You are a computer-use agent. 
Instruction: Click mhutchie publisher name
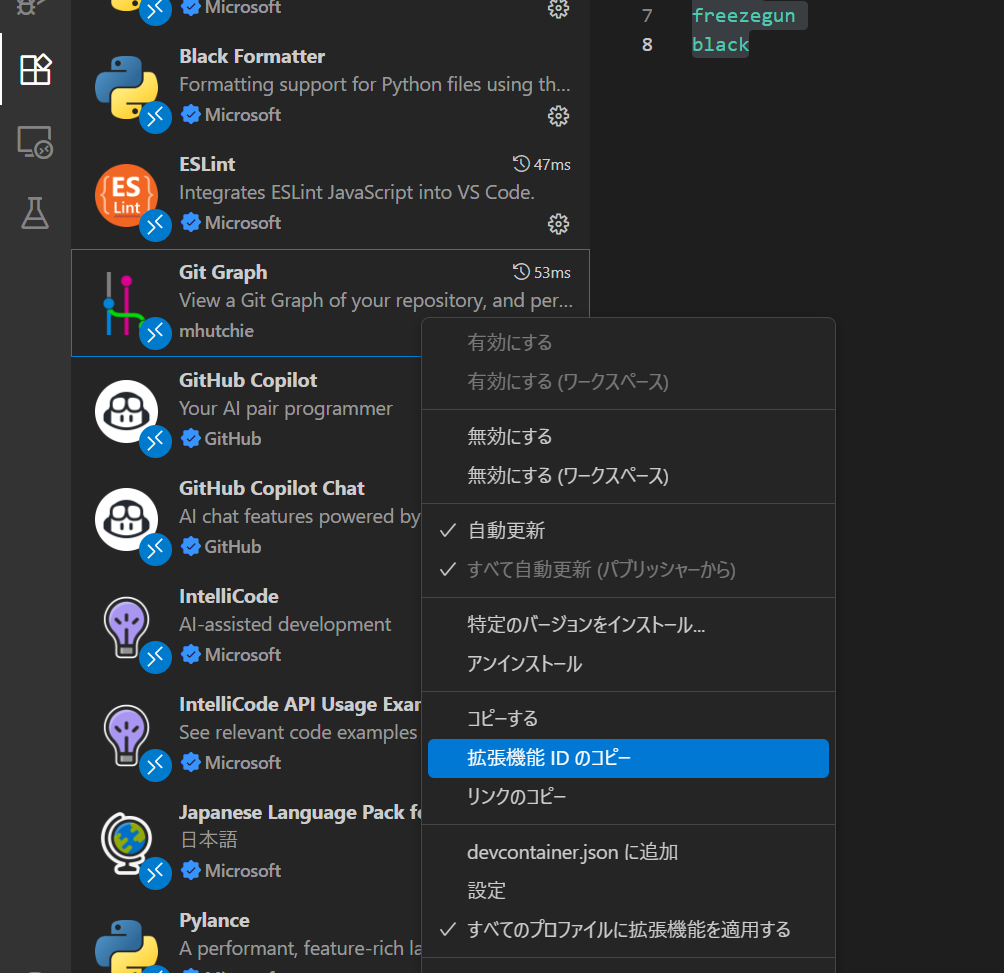click(x=216, y=331)
